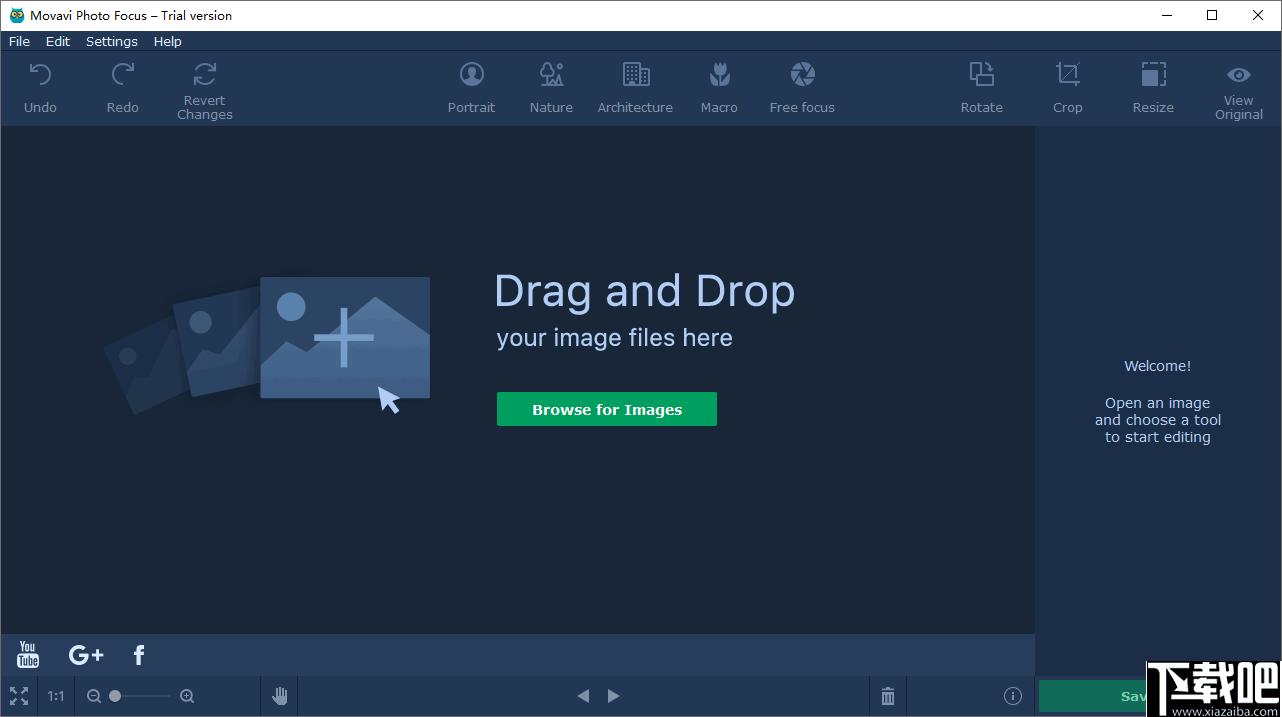Screen dimensions: 1282x717
Task: Open the Architecture focus tool
Action: (x=635, y=88)
